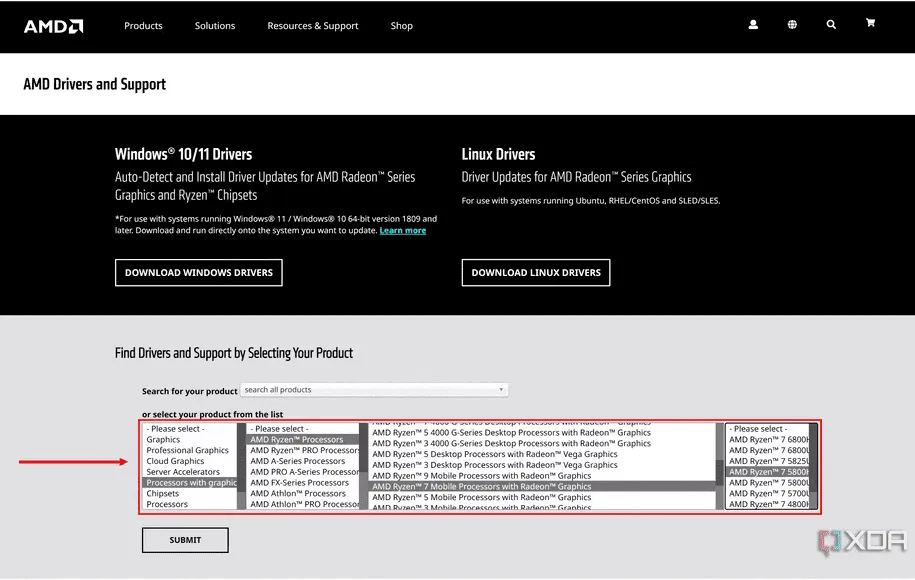Viewport: 915px width, 580px height.
Task: Open the shopping cart icon
Action: point(870,24)
